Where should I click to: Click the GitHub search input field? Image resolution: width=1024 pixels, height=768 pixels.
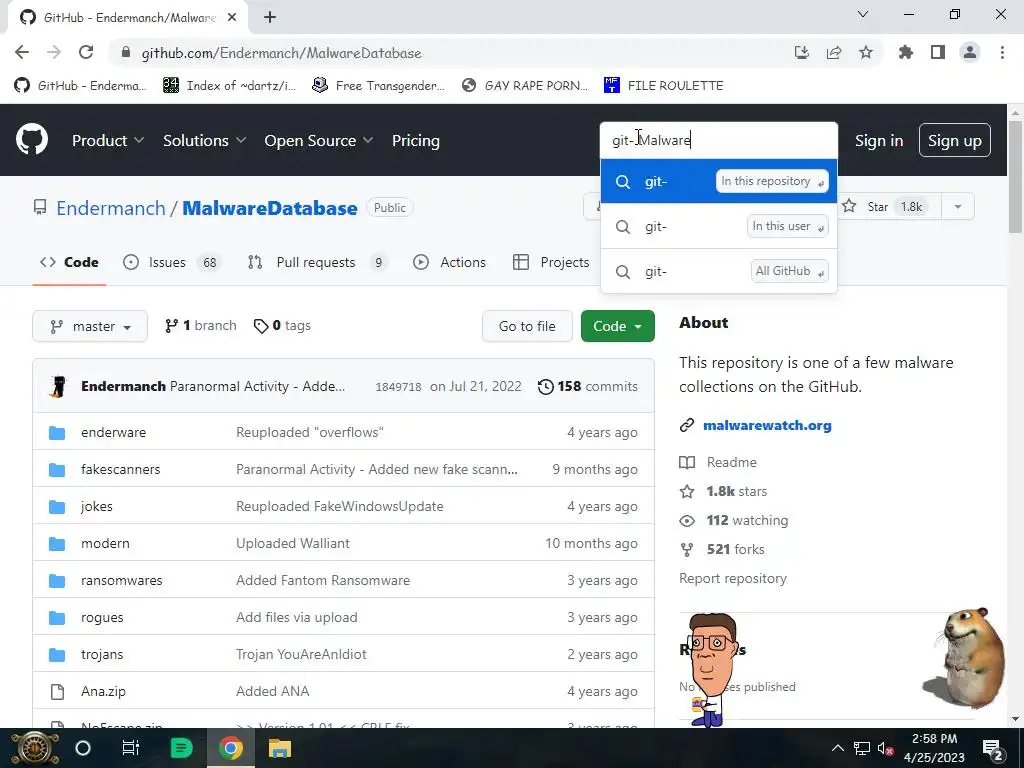pos(718,140)
